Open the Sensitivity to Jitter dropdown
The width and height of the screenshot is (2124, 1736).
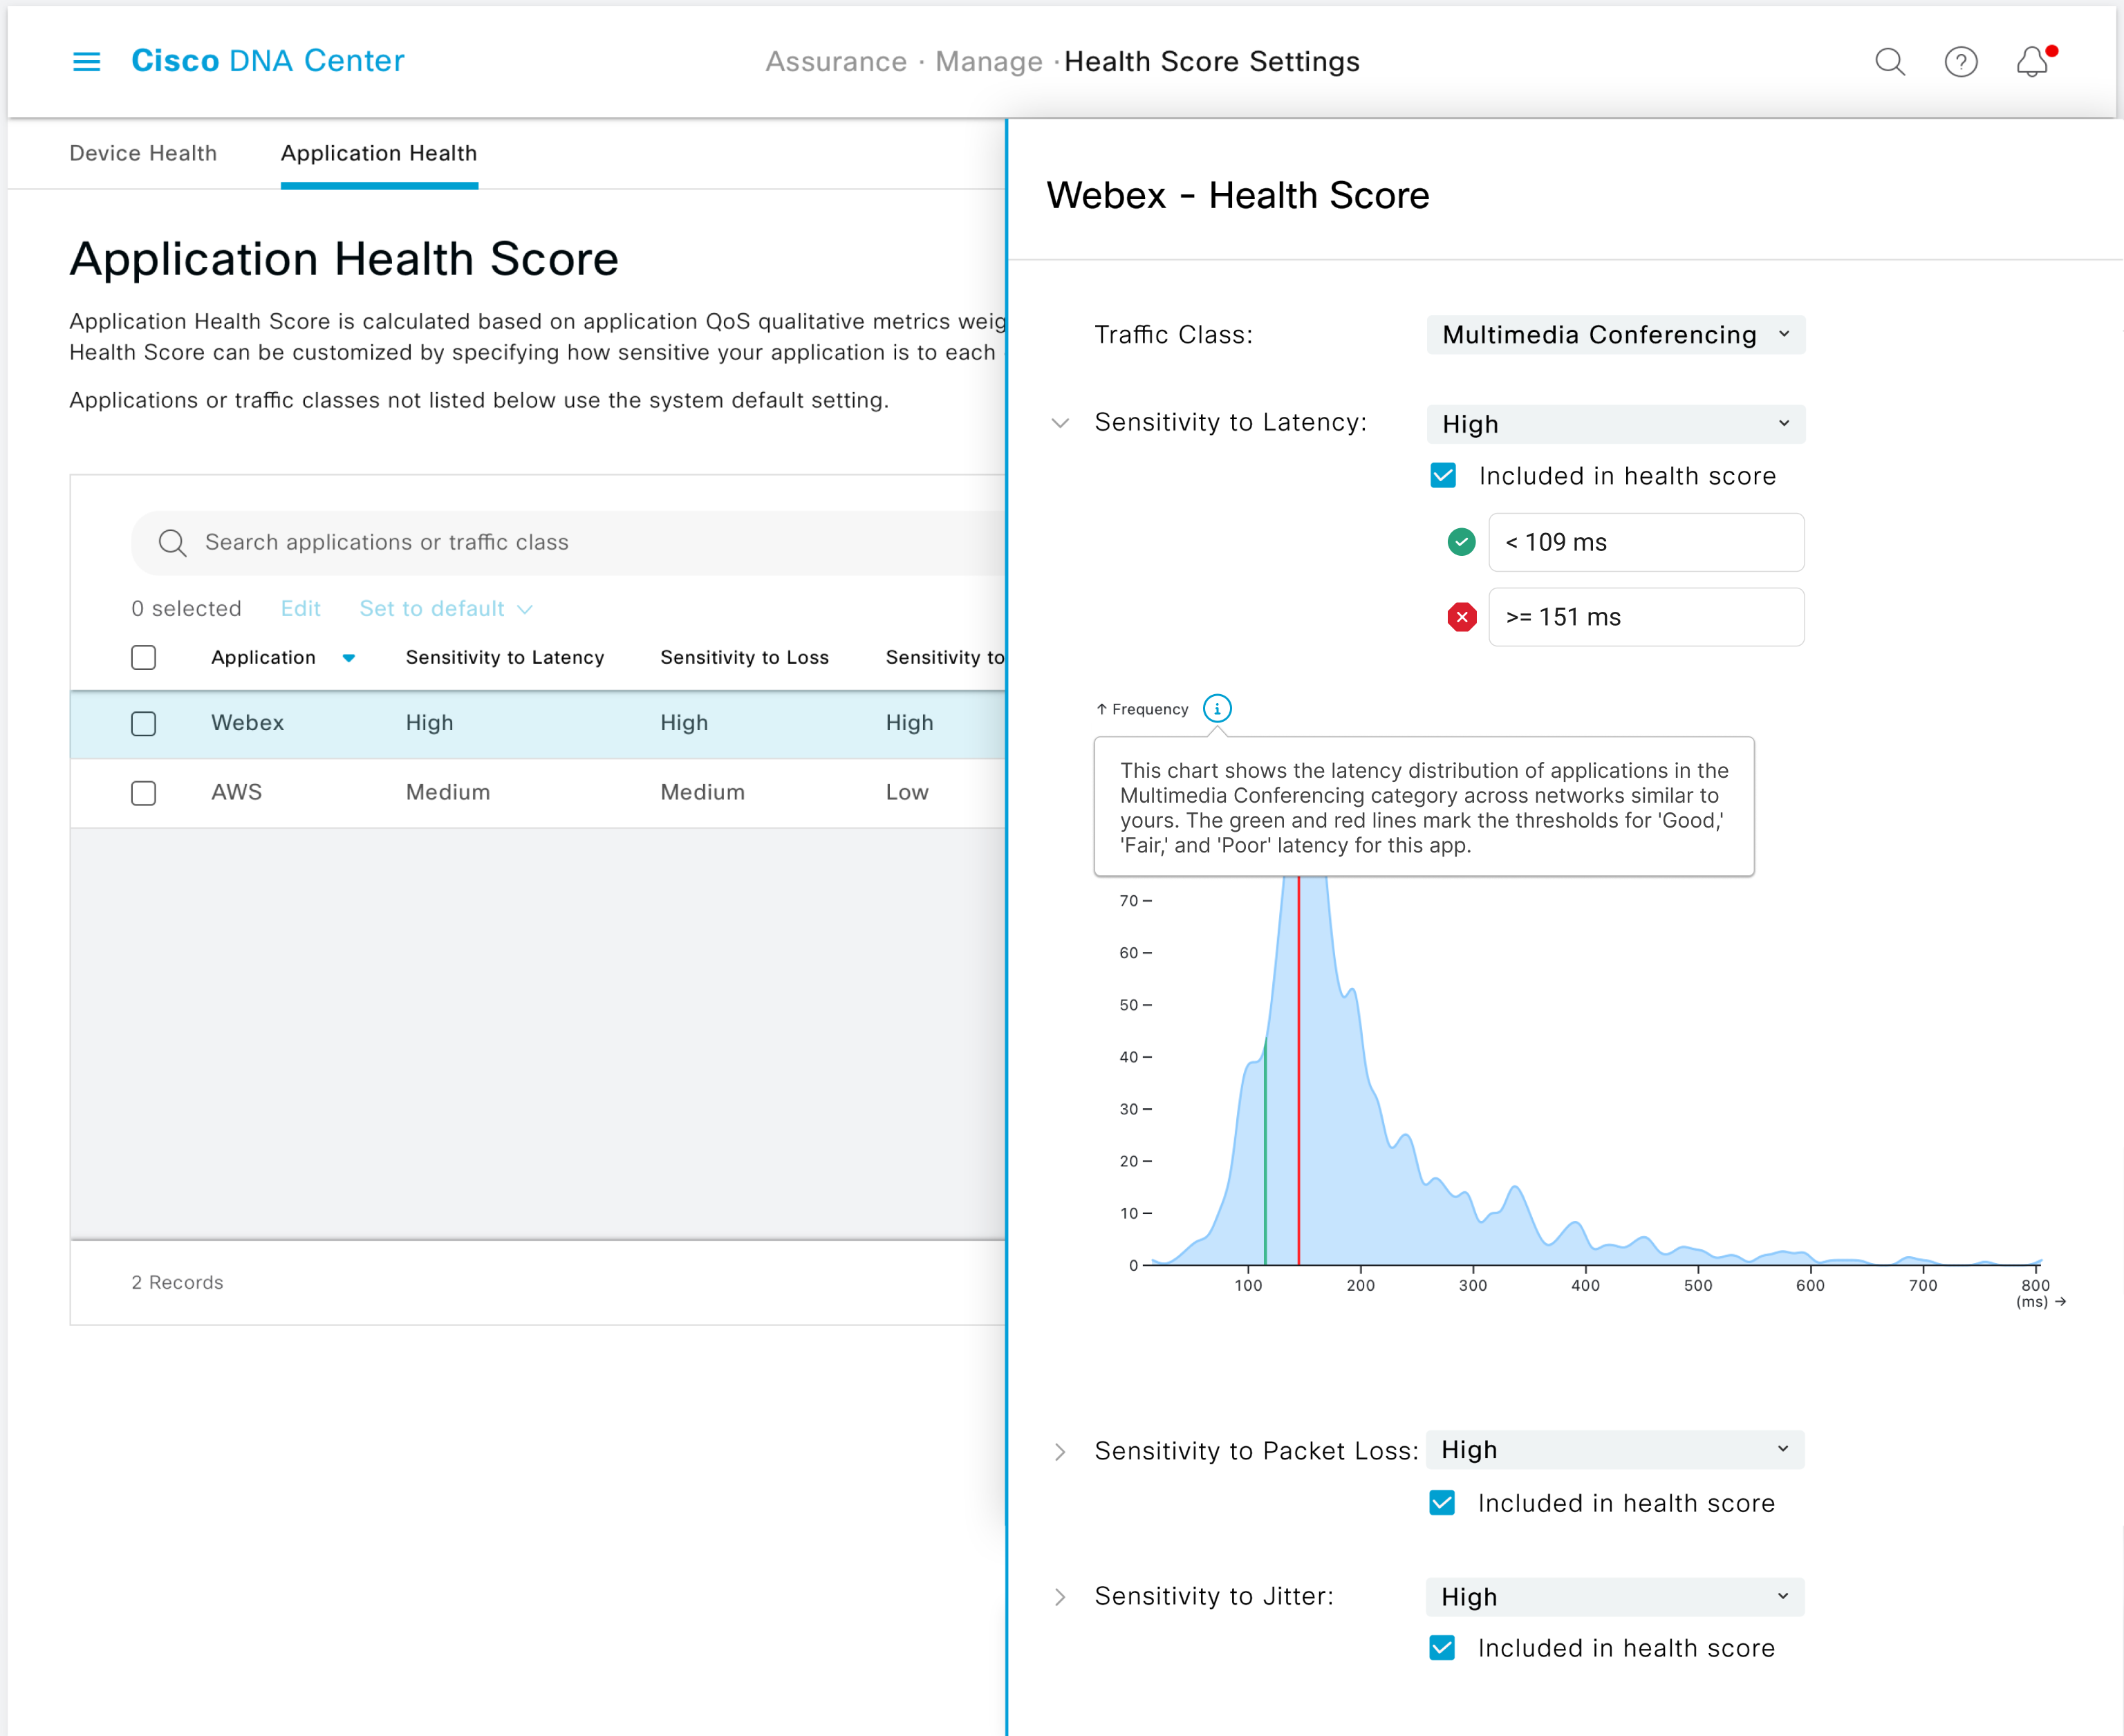1615,1597
